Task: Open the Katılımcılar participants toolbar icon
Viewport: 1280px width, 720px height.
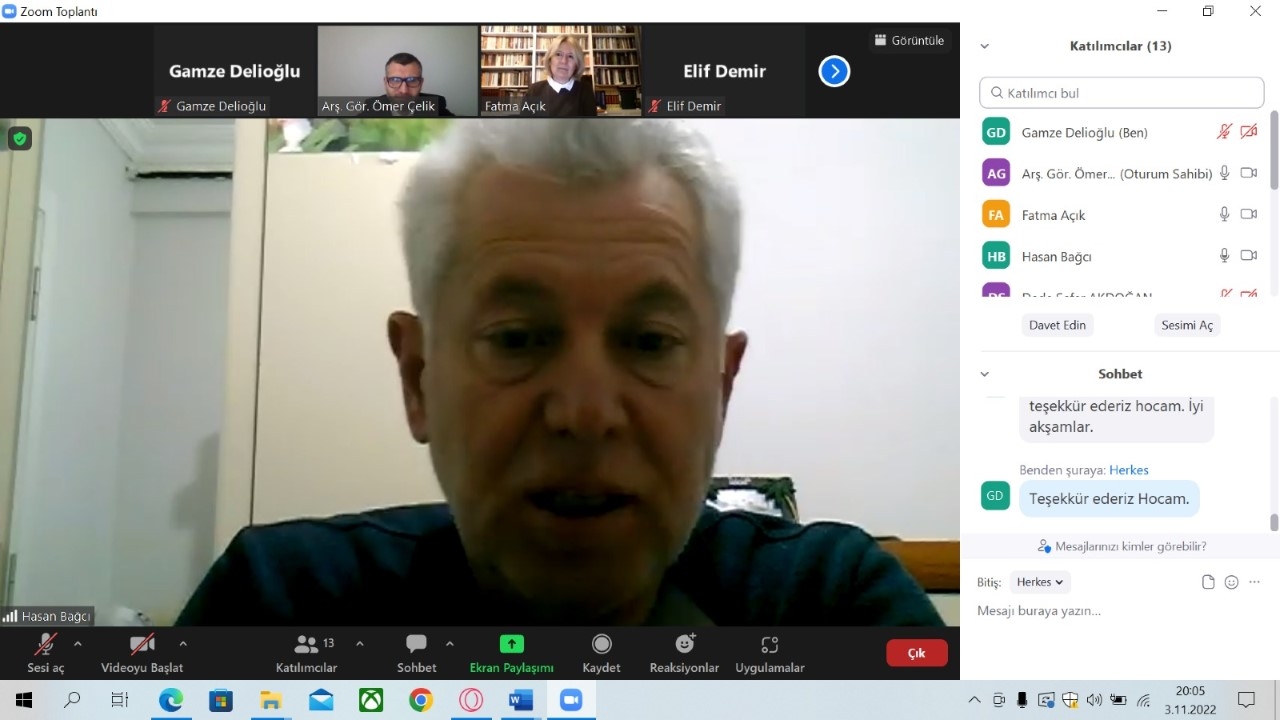Action: [306, 644]
